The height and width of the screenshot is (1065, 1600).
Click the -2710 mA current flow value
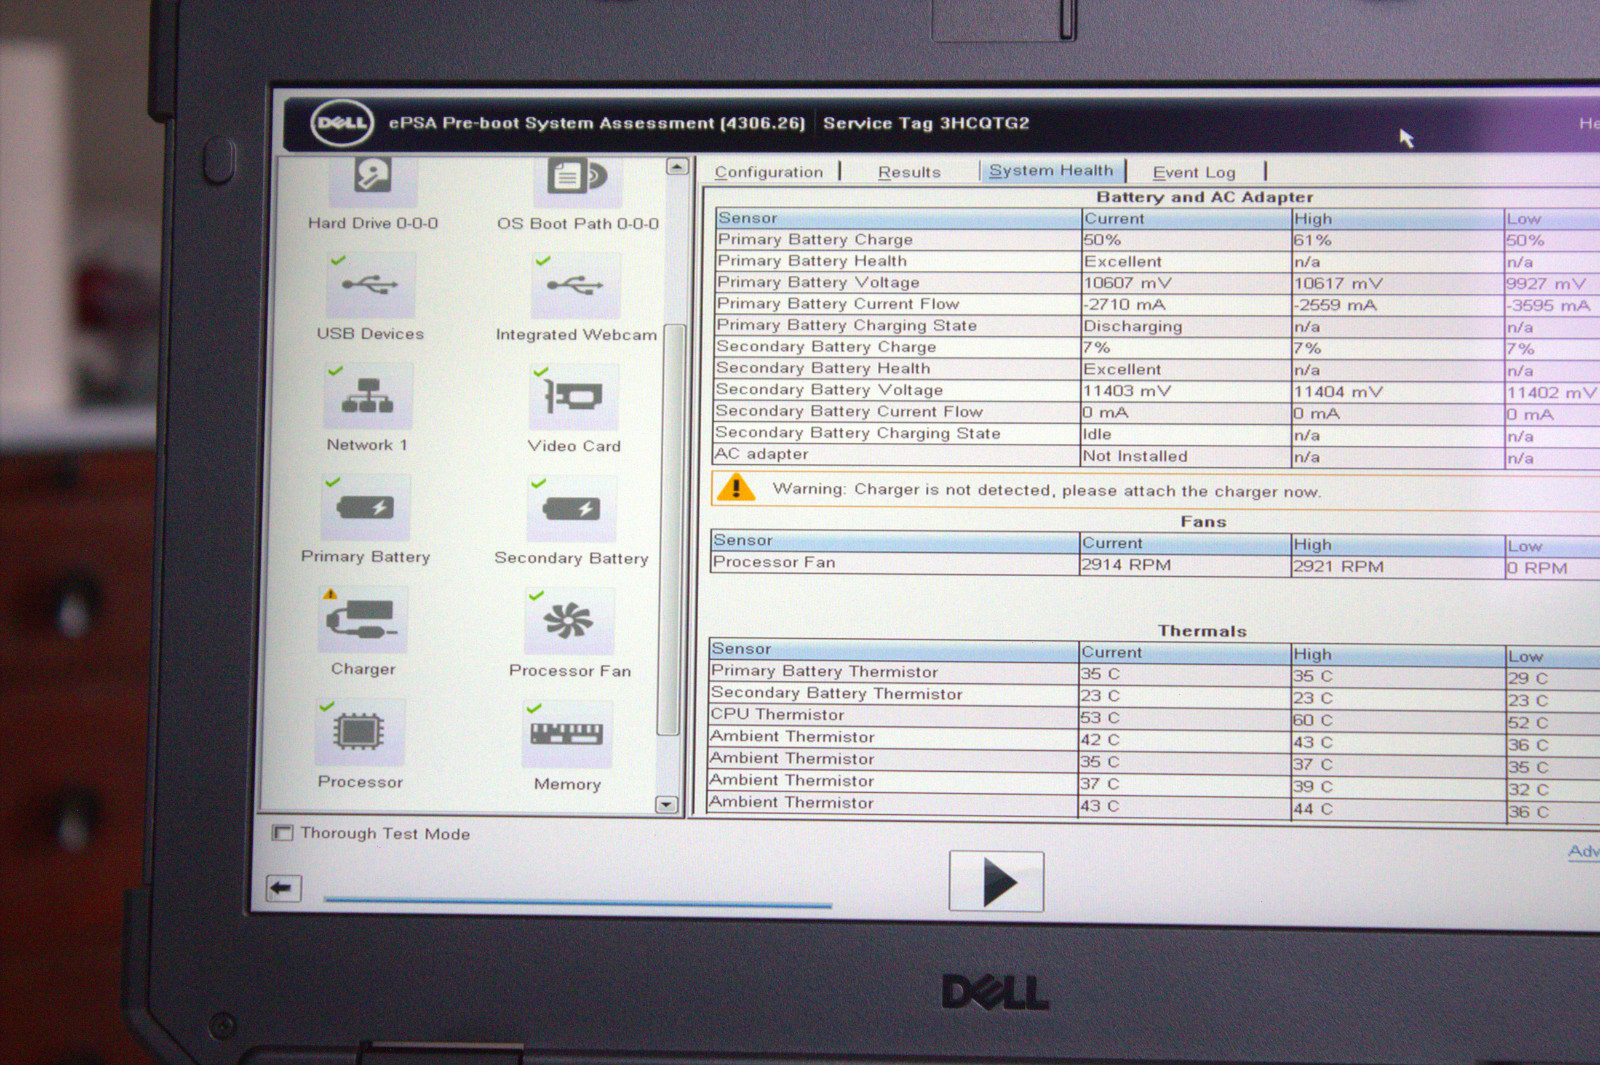[x=1124, y=305]
